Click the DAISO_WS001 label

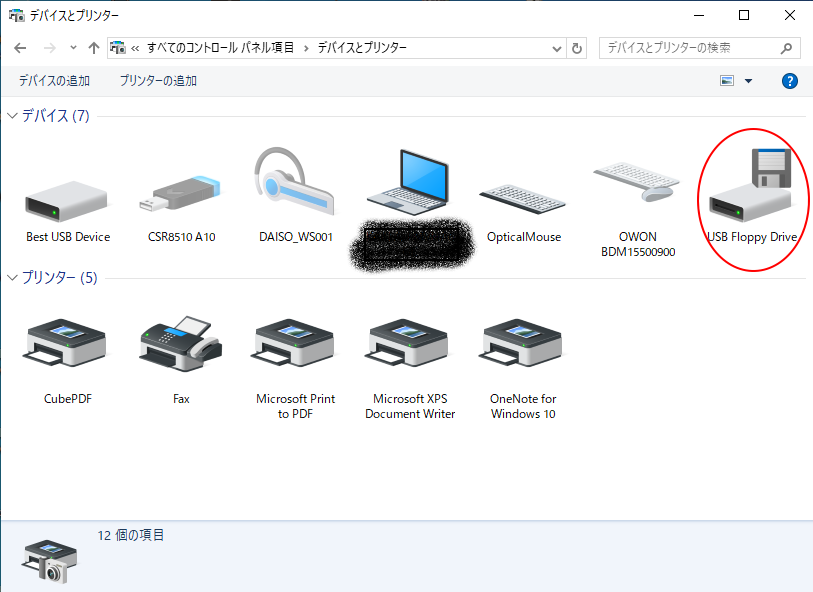click(x=296, y=237)
